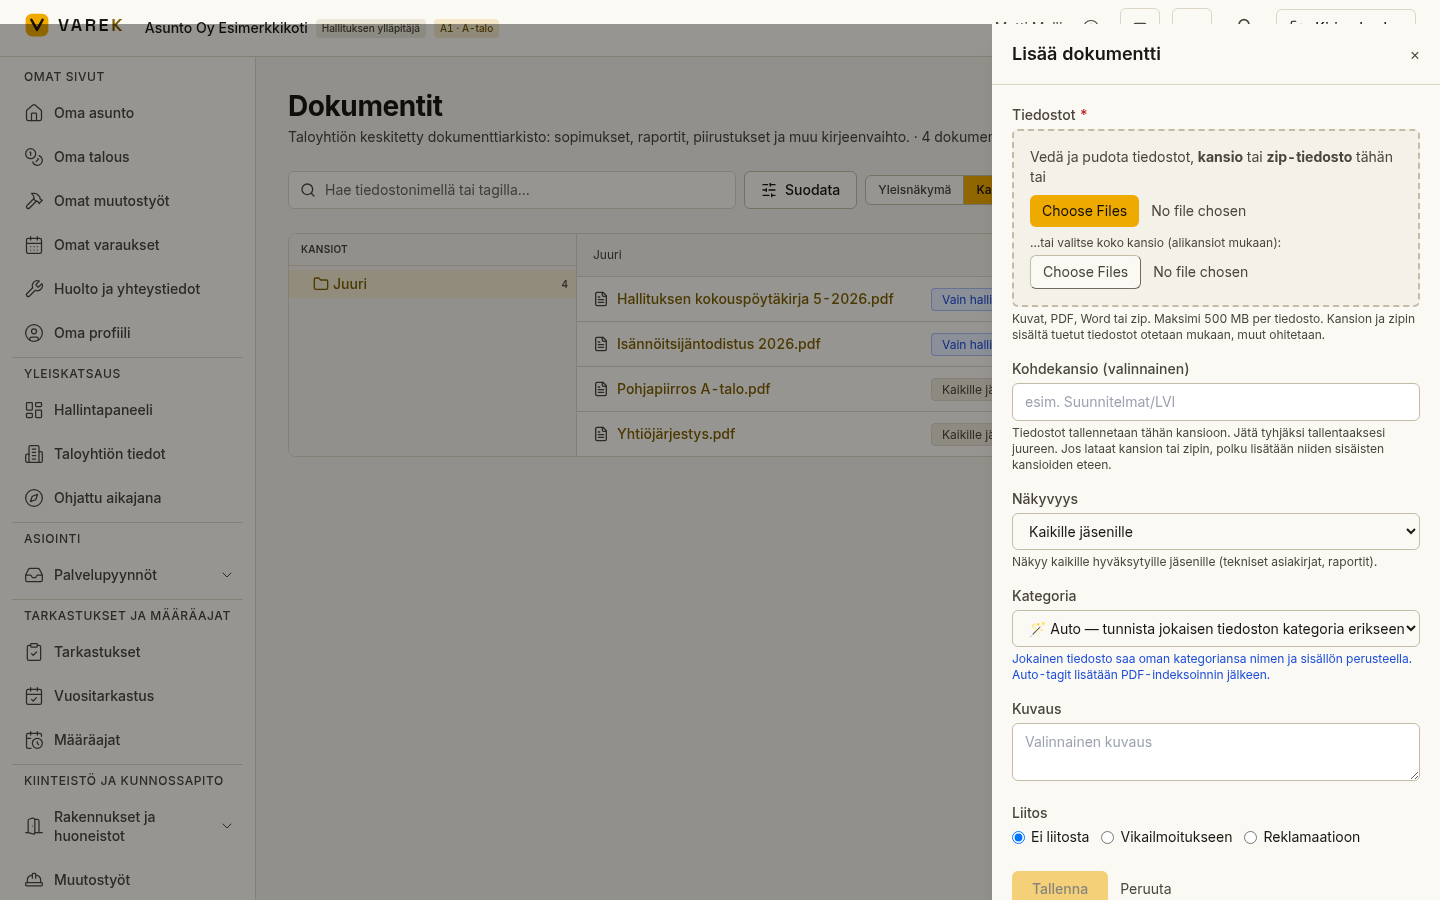Click Huolto ja yhteystiedot wrench icon
Screen dimensions: 1440x900
click(x=34, y=289)
